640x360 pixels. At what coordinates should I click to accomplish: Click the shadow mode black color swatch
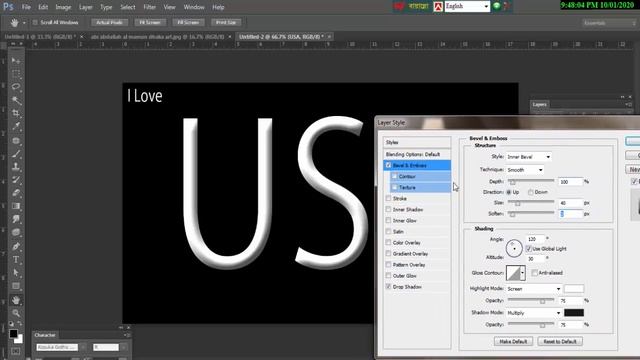574,313
